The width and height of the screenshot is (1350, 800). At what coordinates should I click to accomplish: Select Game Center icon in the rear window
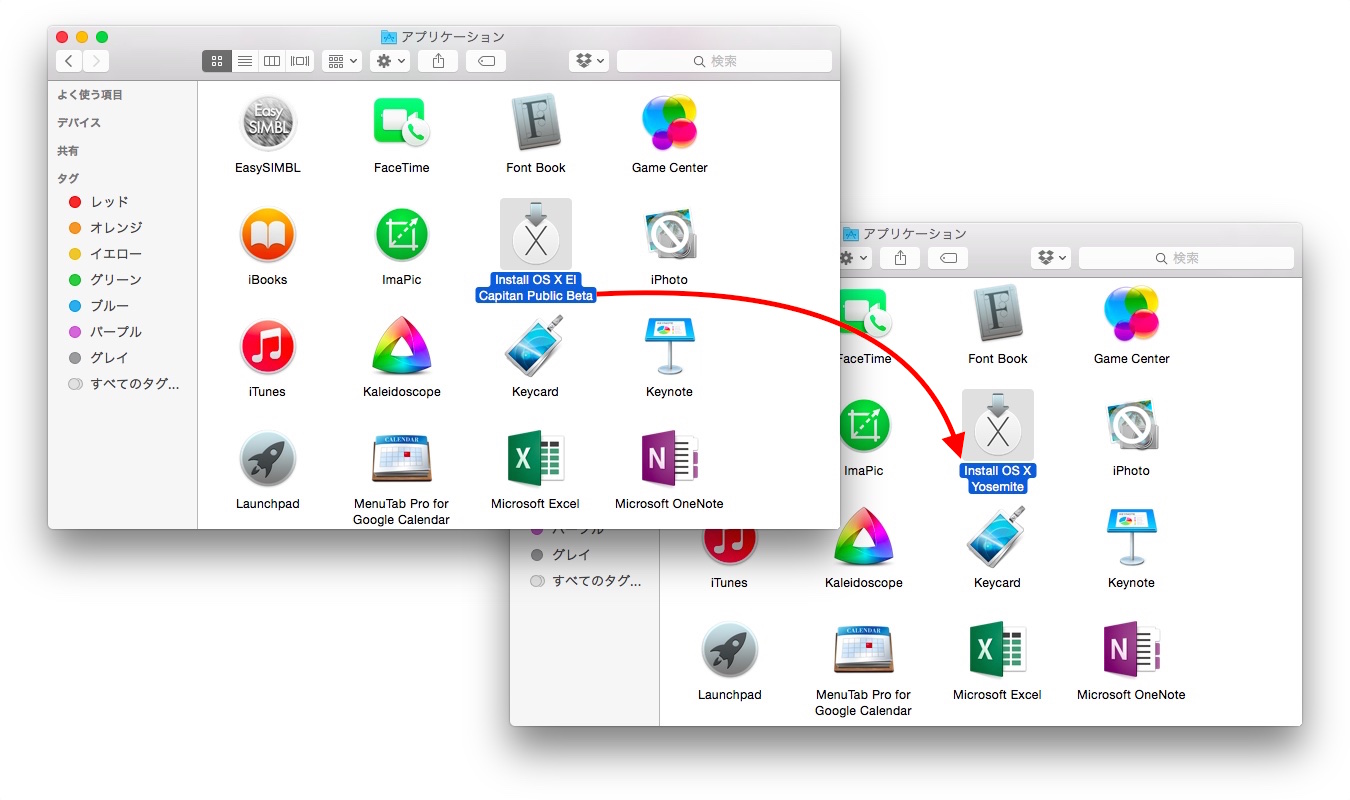click(1131, 314)
